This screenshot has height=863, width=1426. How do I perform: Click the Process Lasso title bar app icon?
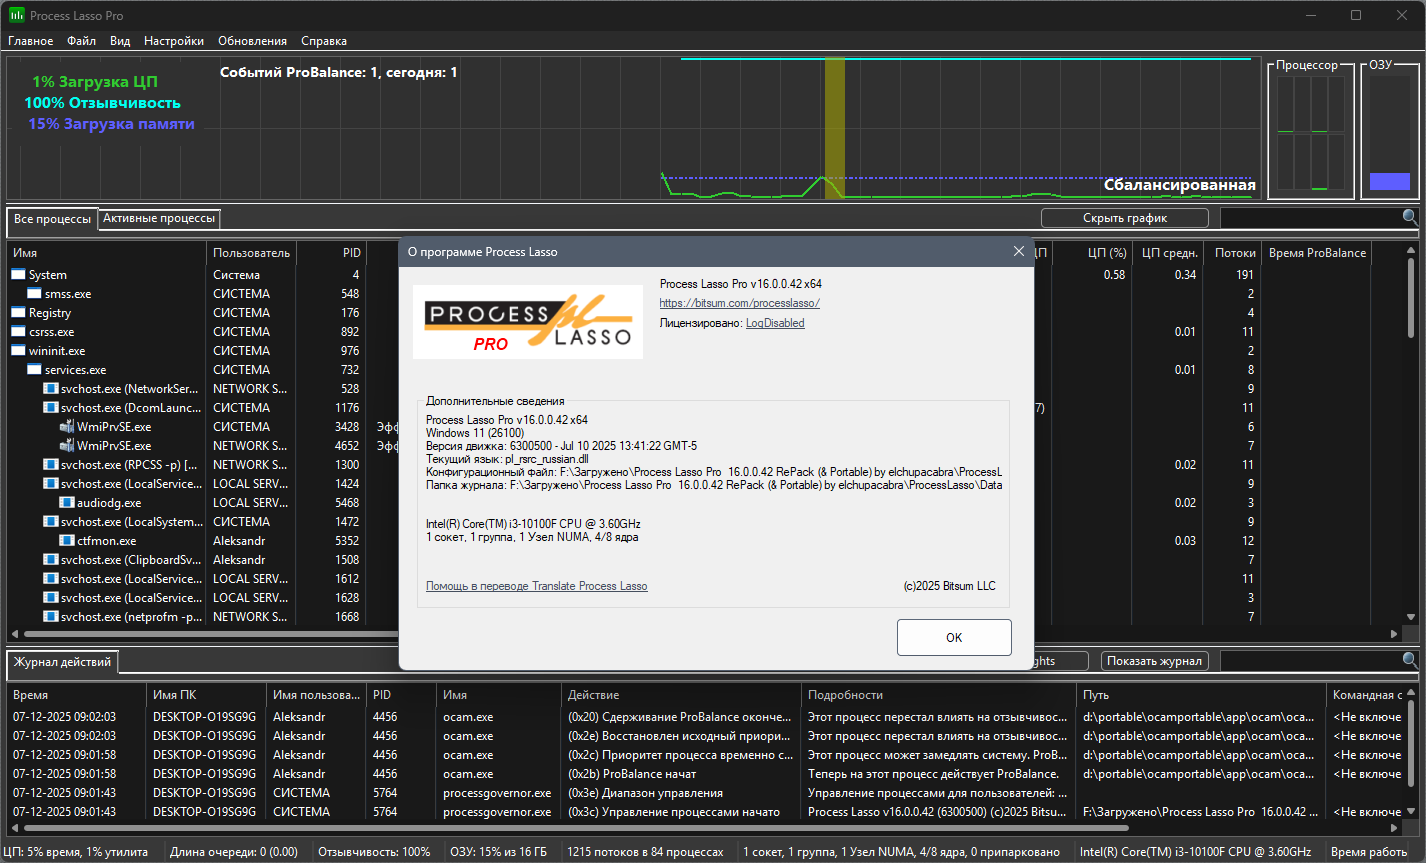[17, 15]
